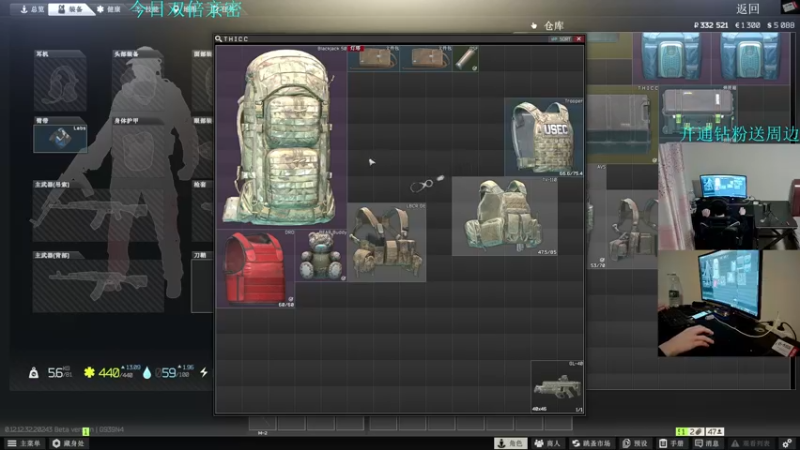This screenshot has width=800, height=450.
Task: Open the 主菜单 main menu
Action: 24,443
